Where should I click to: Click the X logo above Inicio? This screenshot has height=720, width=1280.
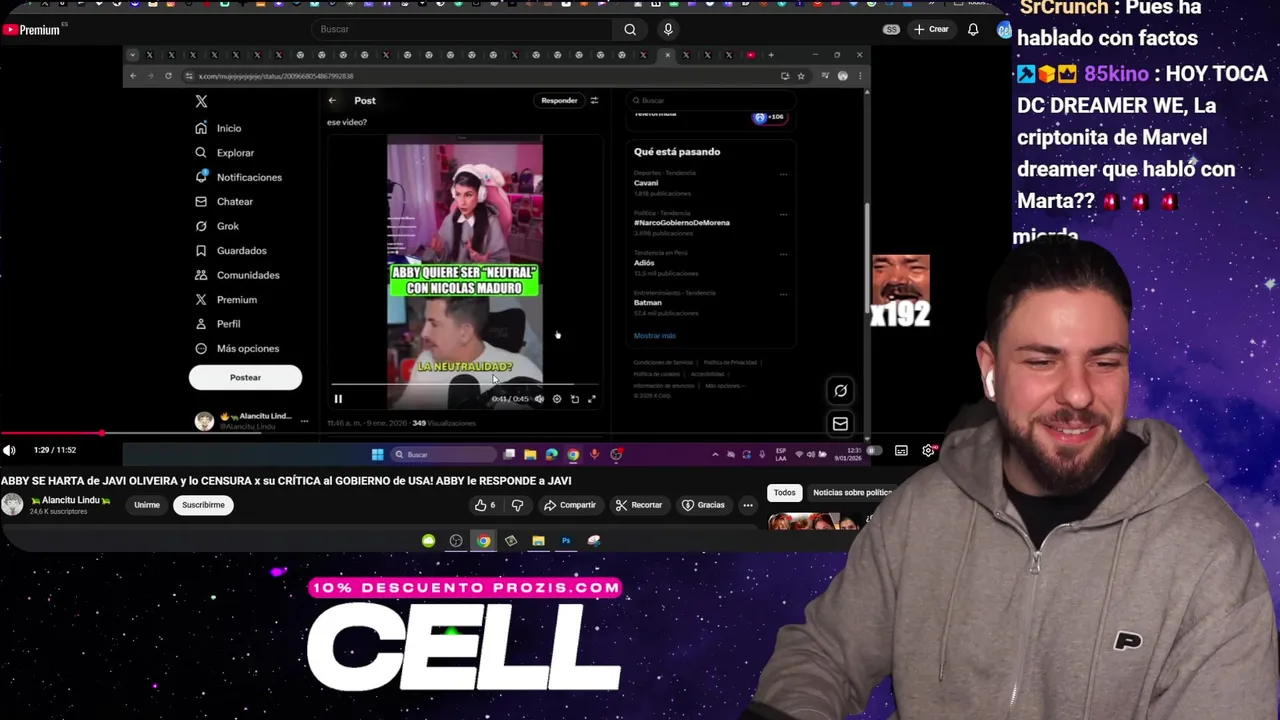click(201, 101)
